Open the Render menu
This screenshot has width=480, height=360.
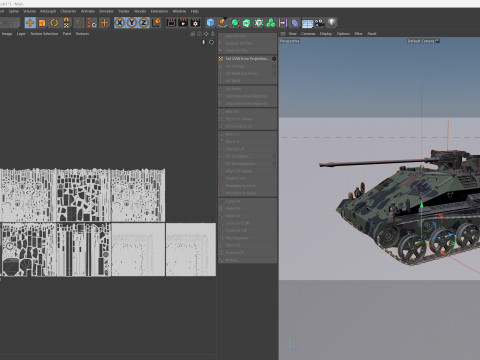(140, 11)
